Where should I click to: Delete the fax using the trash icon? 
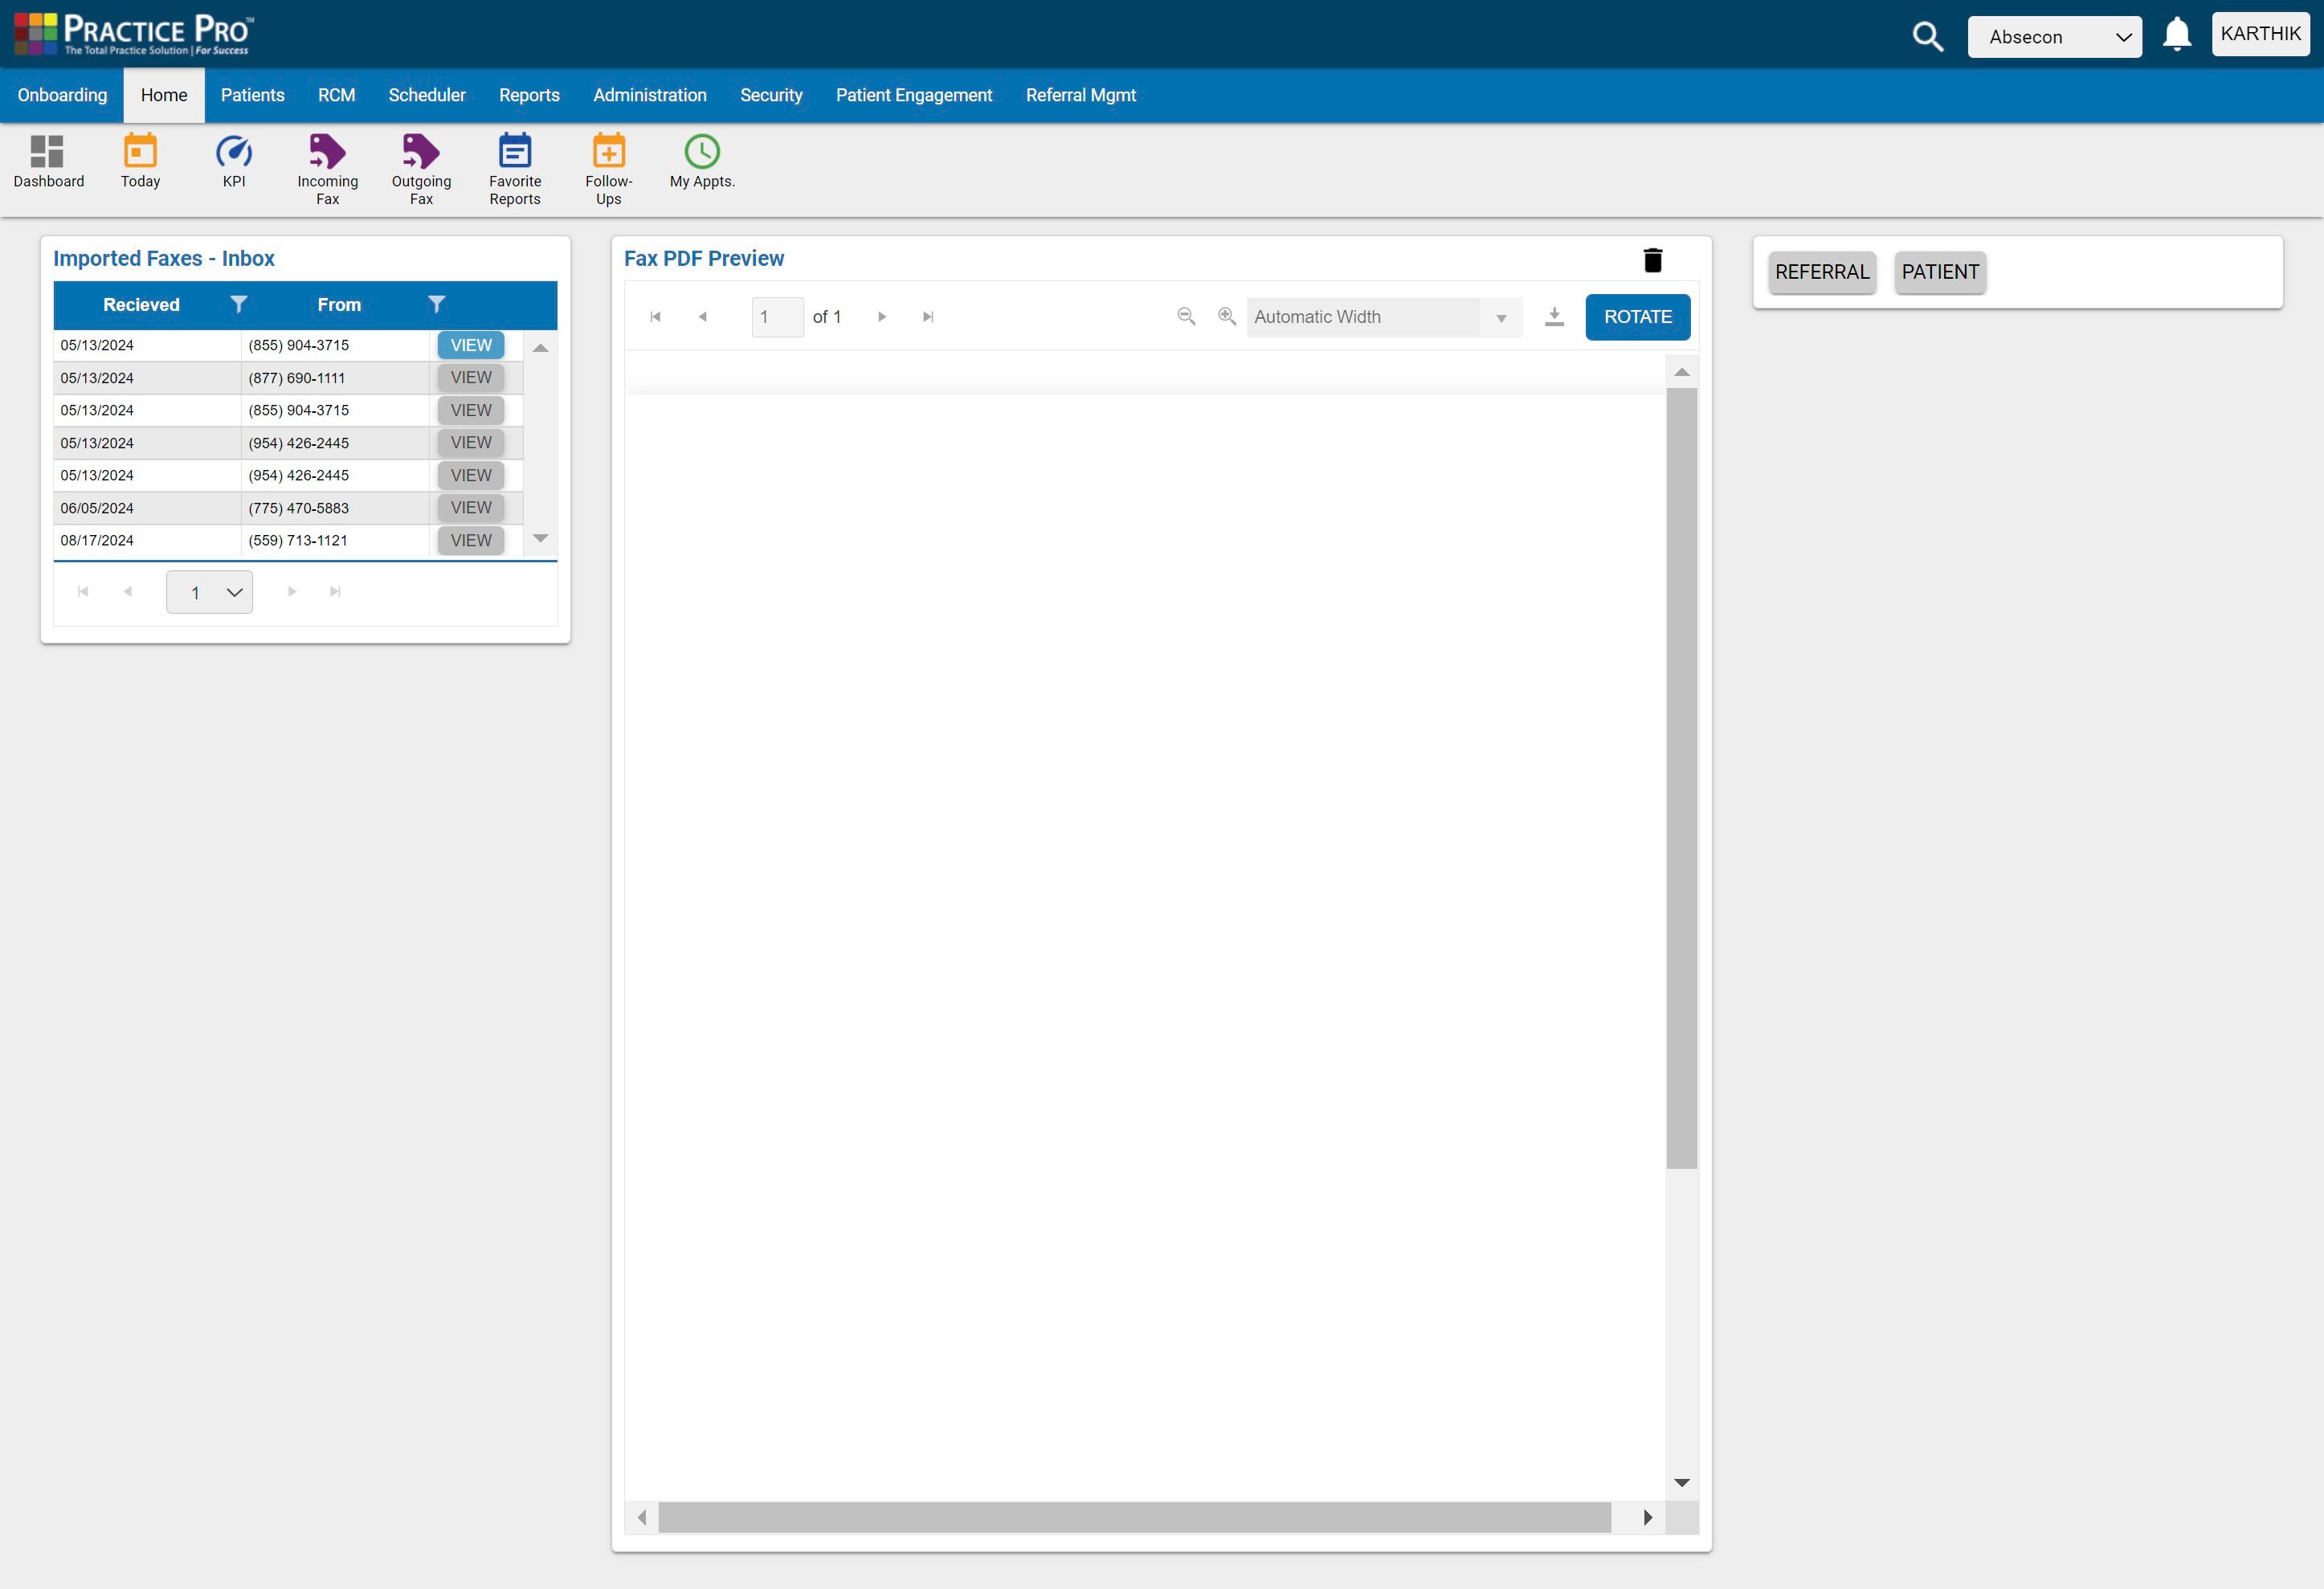[x=1652, y=259]
